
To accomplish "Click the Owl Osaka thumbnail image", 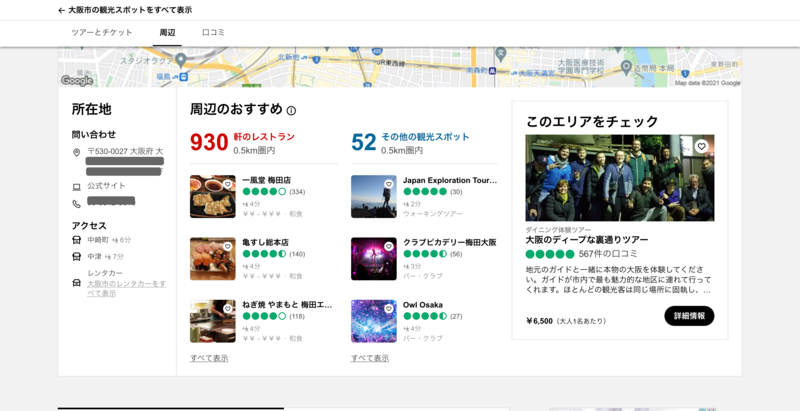I will tap(373, 321).
